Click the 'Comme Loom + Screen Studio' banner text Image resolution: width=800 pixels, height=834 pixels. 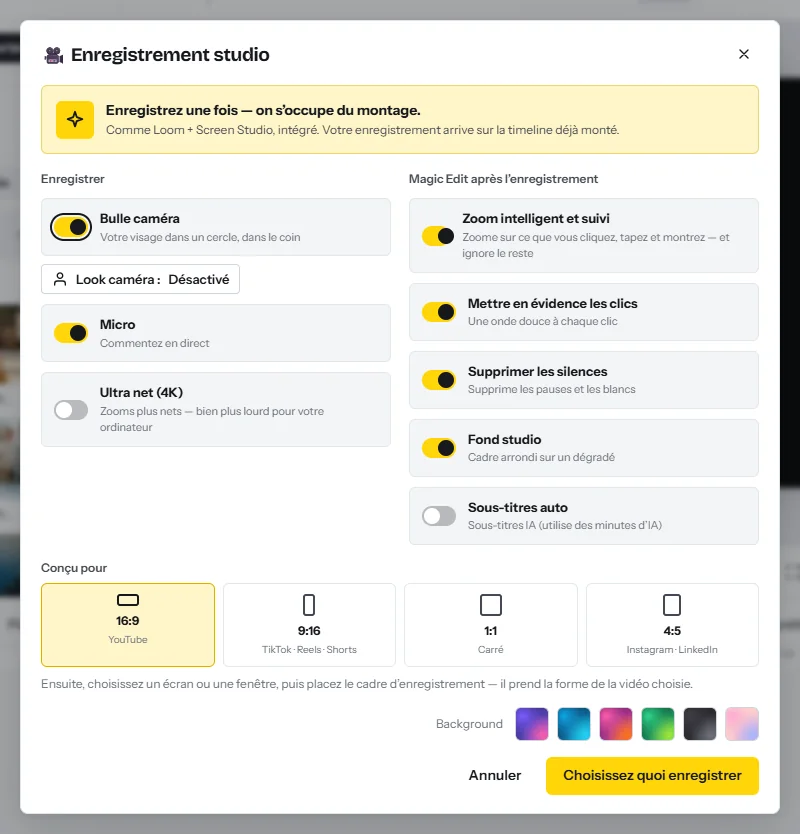coord(362,130)
